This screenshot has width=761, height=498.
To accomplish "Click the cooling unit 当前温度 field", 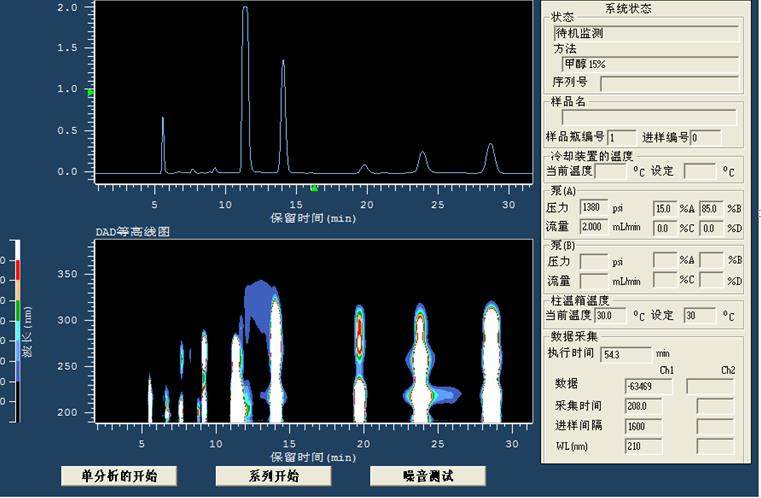I will [x=611, y=171].
